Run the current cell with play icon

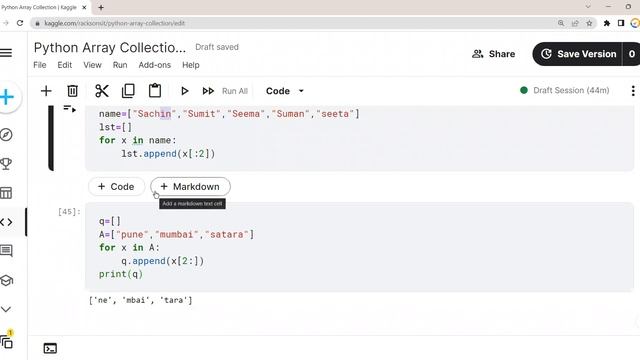coord(184,91)
